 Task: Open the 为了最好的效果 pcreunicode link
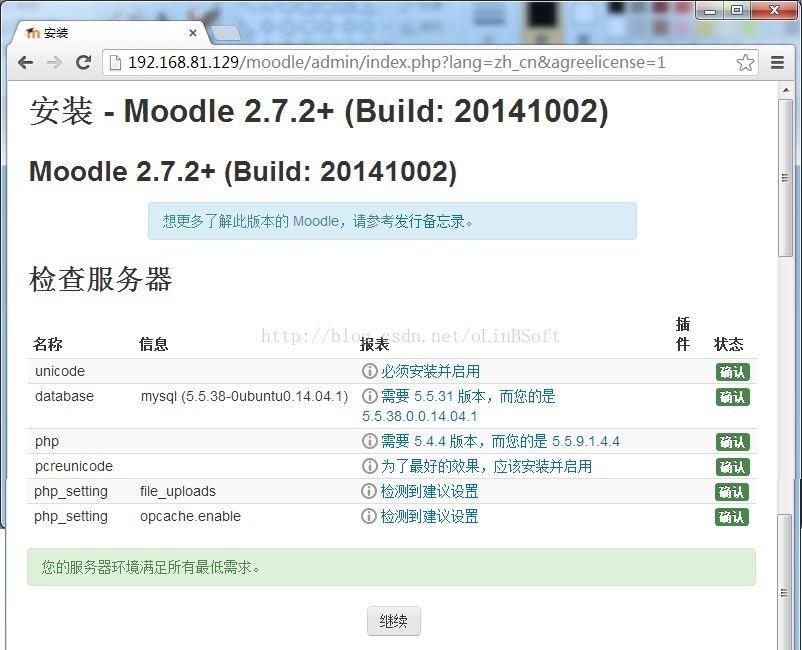[x=486, y=466]
